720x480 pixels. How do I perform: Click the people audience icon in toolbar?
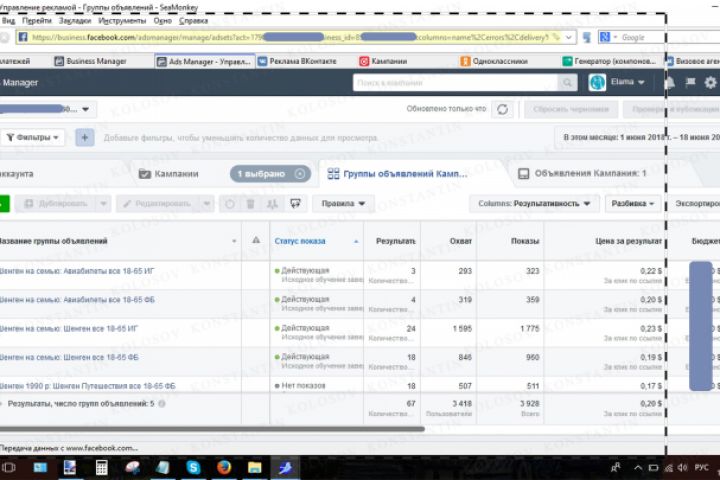[272, 203]
